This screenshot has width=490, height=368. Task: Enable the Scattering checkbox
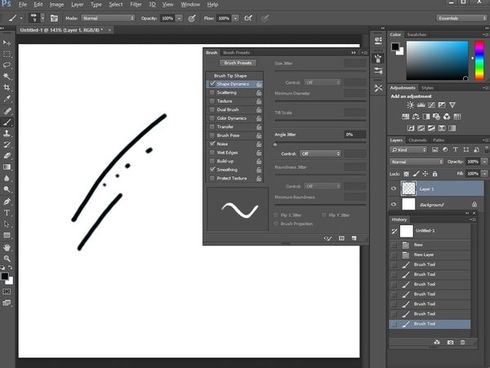click(212, 92)
